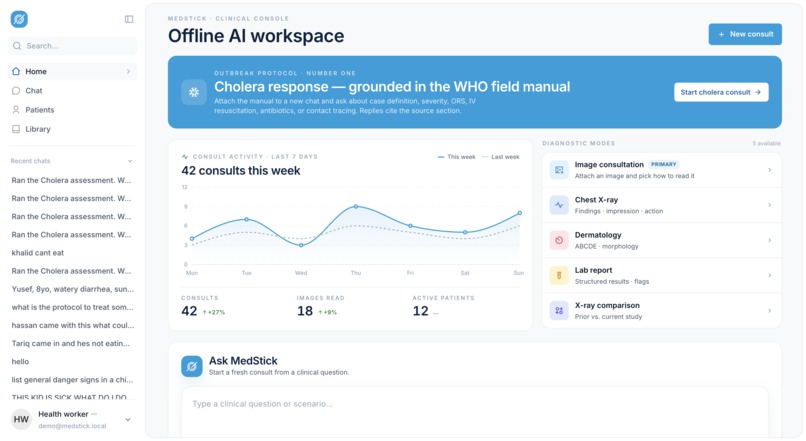806x441 pixels.
Task: Click the PRIMARY badge on Image consultation
Action: coord(664,164)
